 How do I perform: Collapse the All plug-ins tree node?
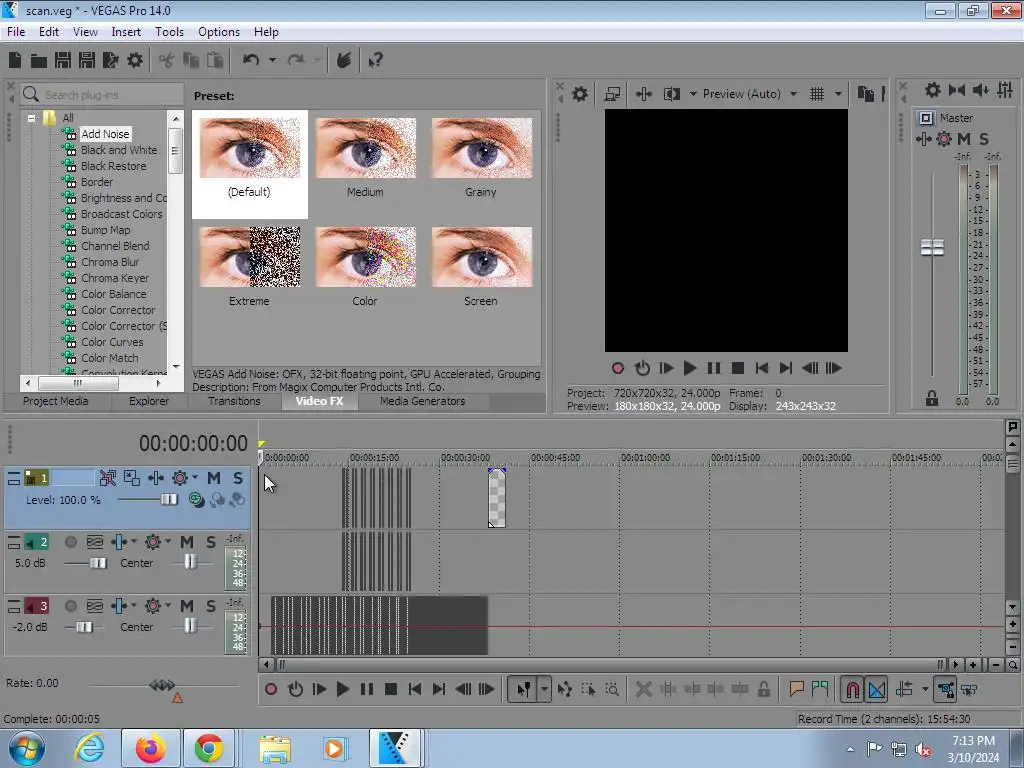point(31,118)
